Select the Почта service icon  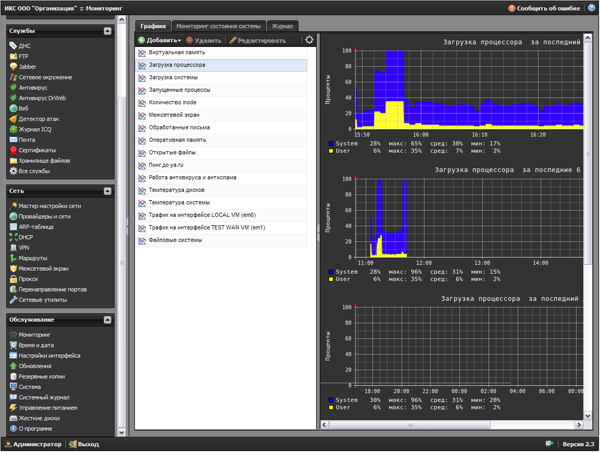13,140
